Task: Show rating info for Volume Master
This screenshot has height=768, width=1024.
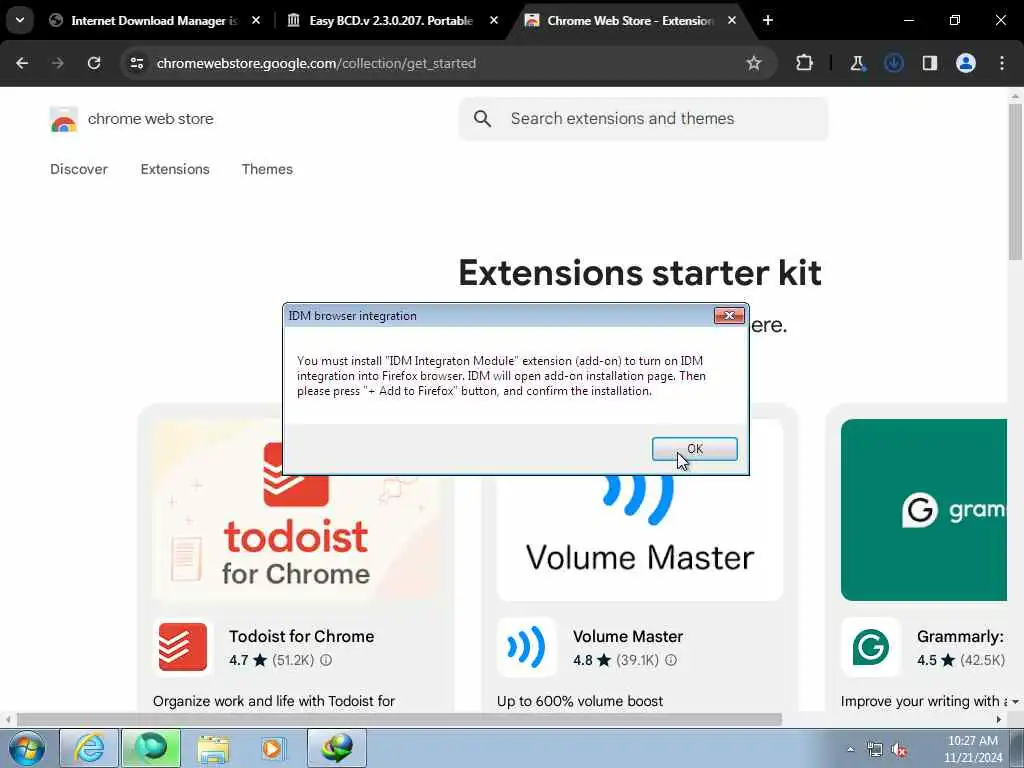Action: 671,660
